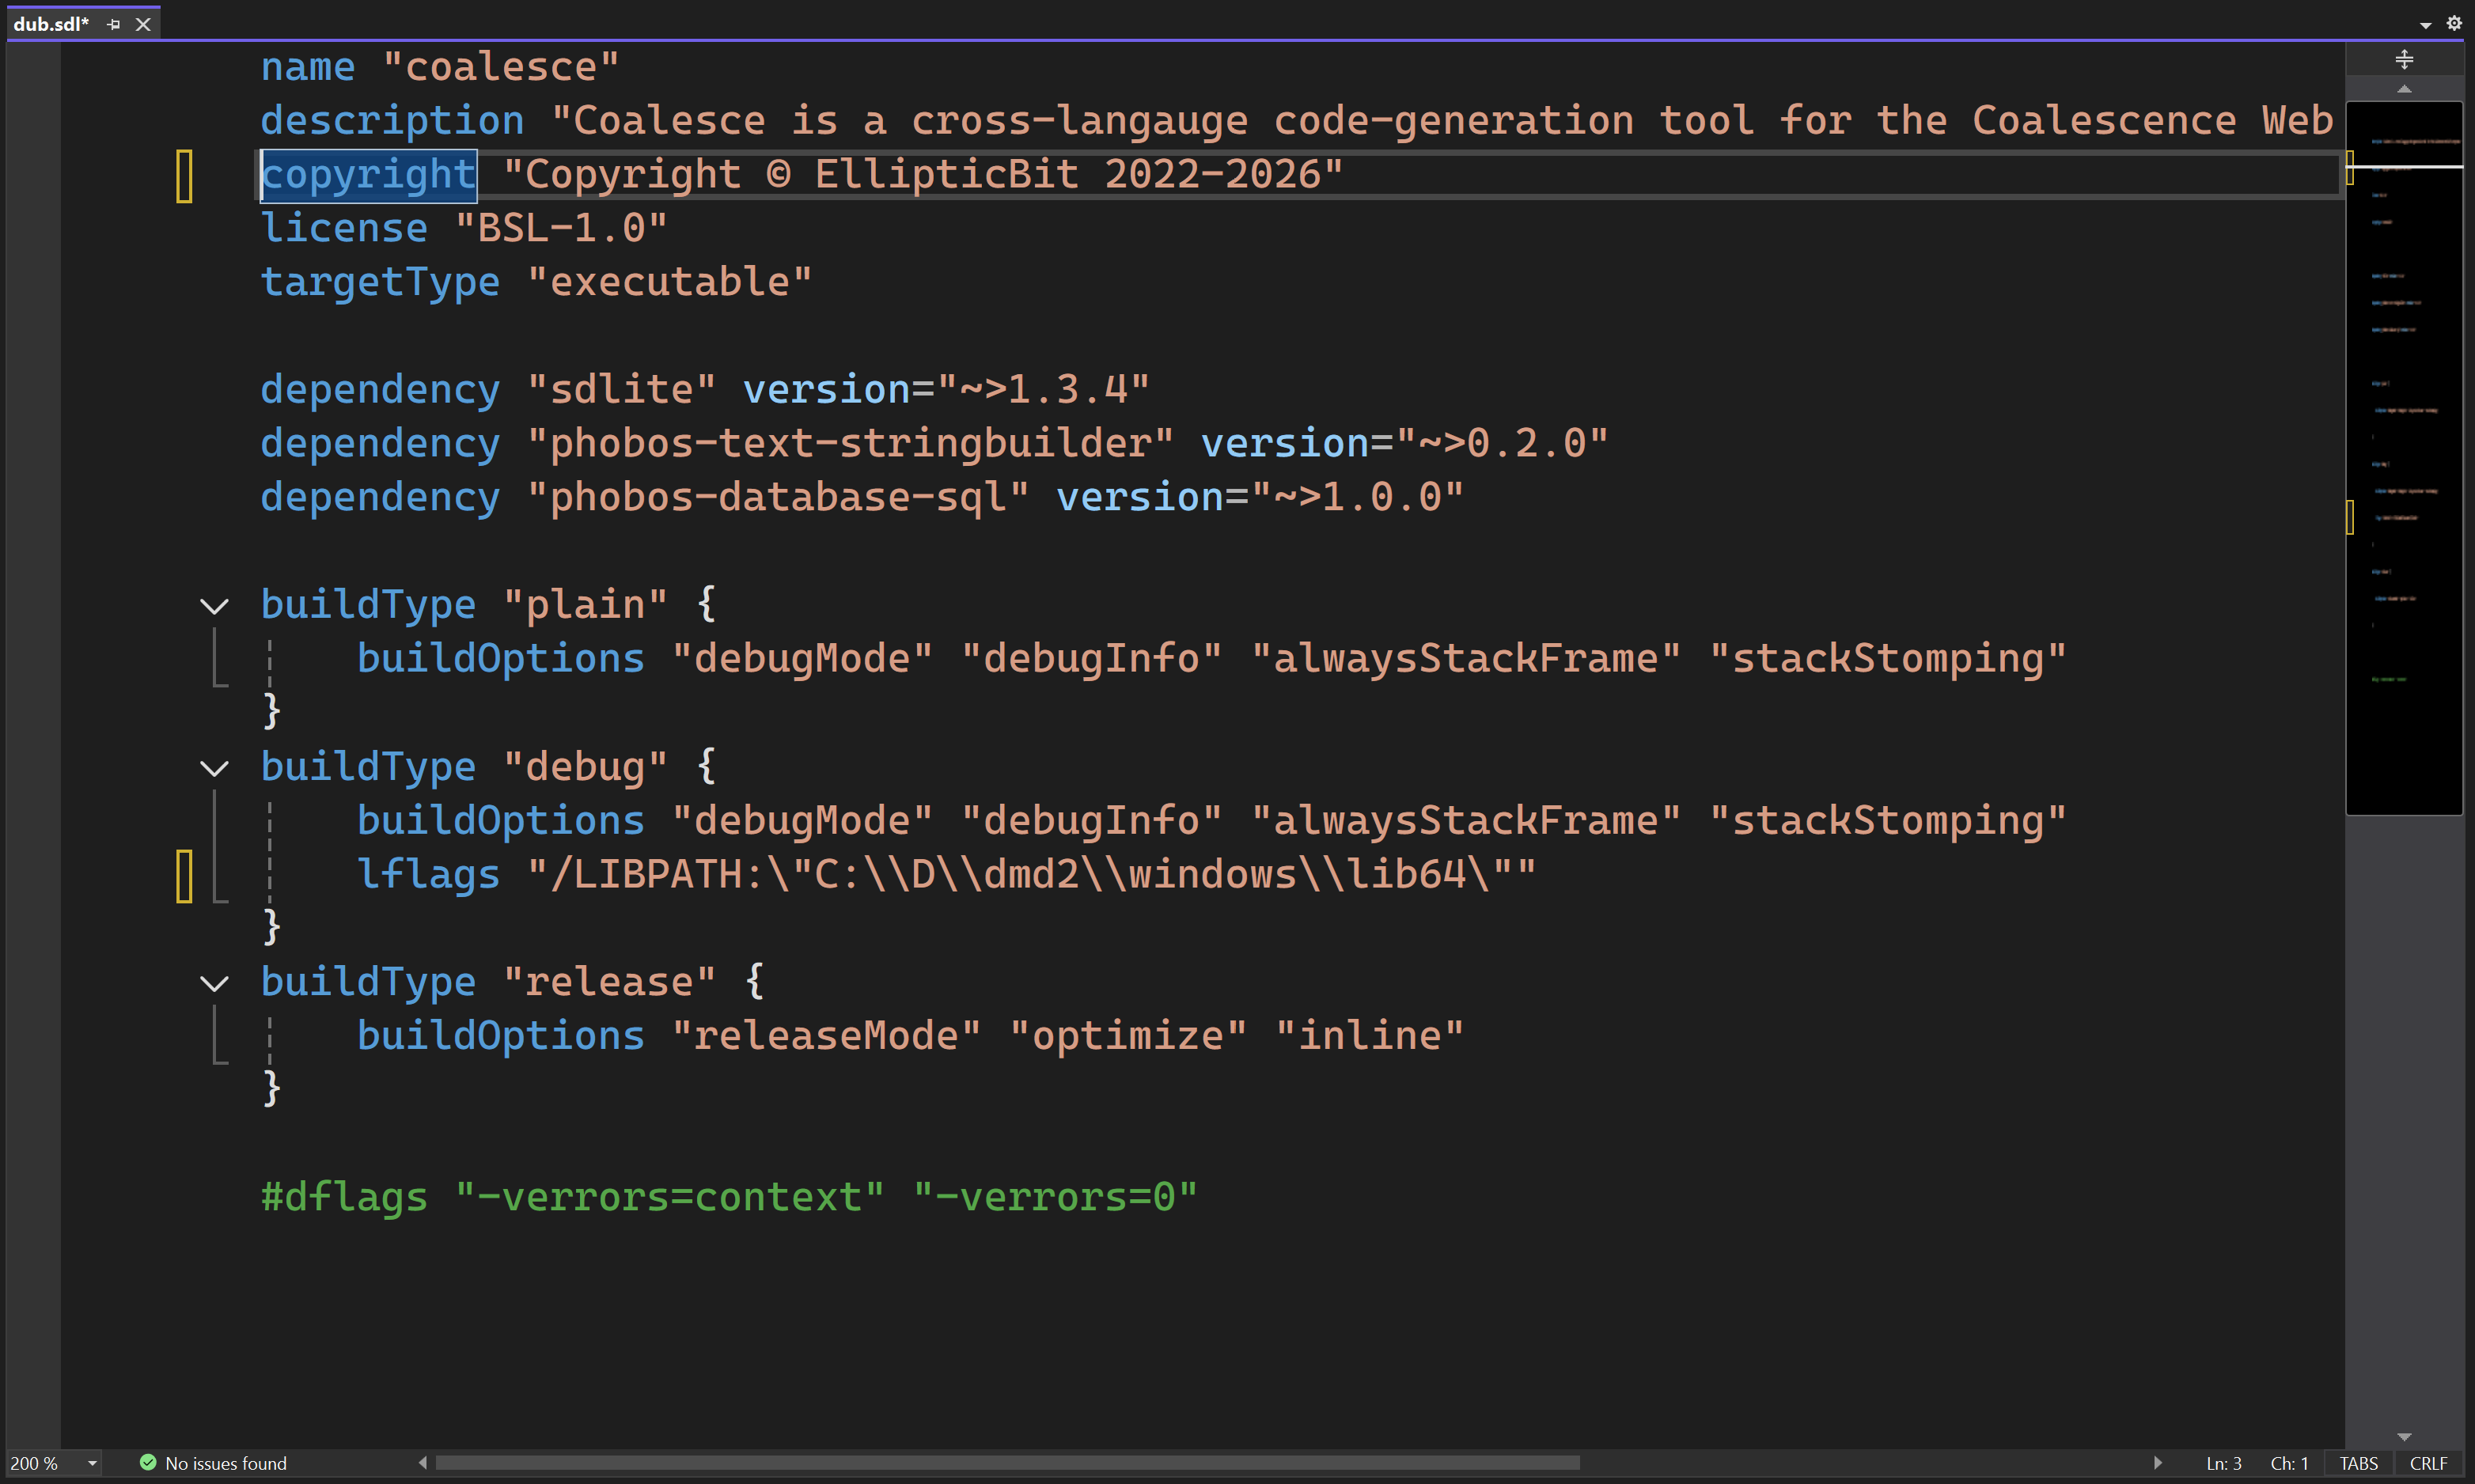The image size is (2475, 1484).
Task: Click the selected word copyright
Action: [368, 175]
